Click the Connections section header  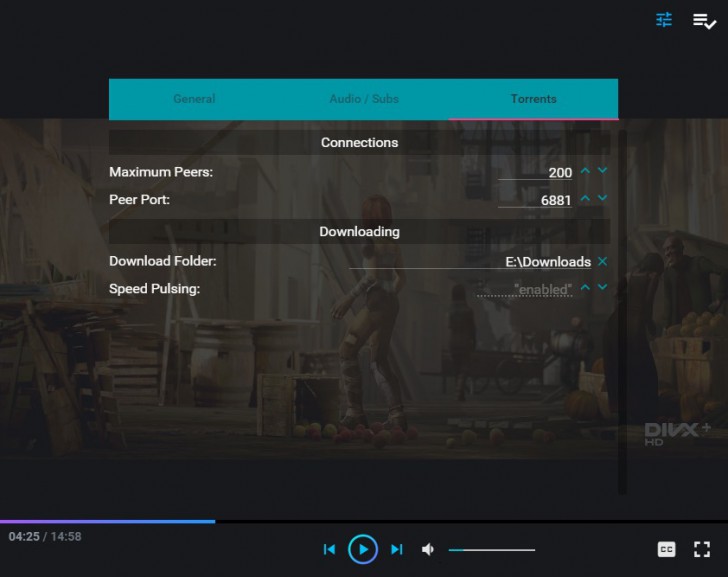pyautogui.click(x=359, y=143)
